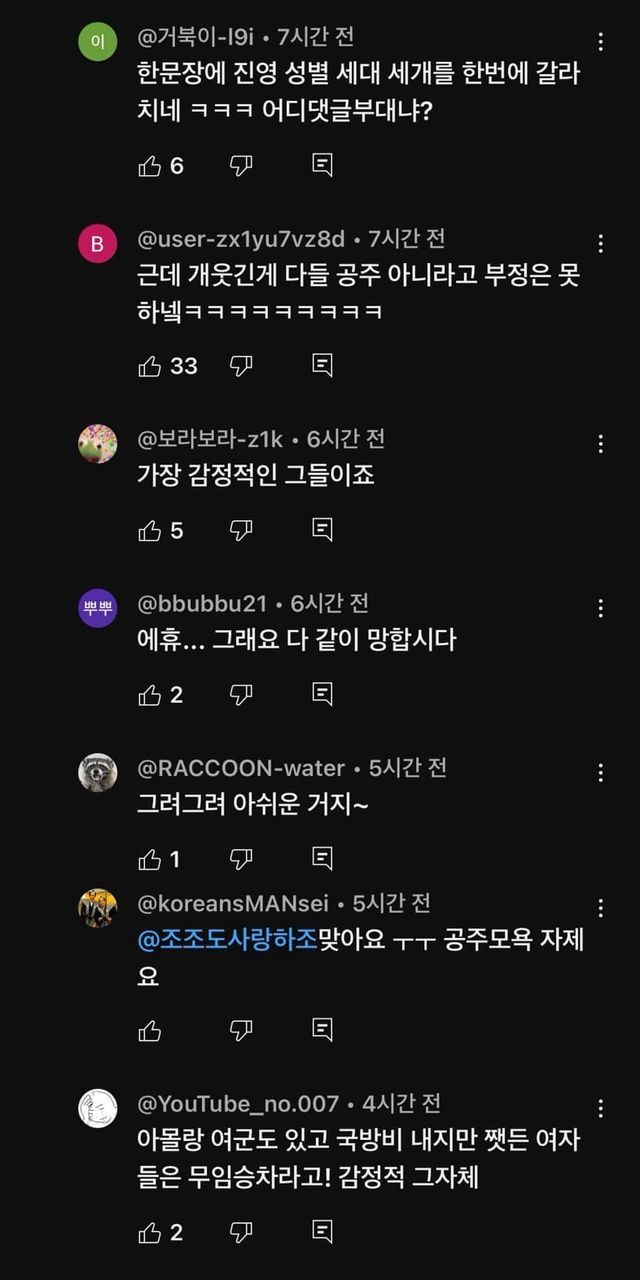The image size is (640, 1280).
Task: Dislike the comment by @user-zx1yu7vz8d
Action: [x=241, y=366]
